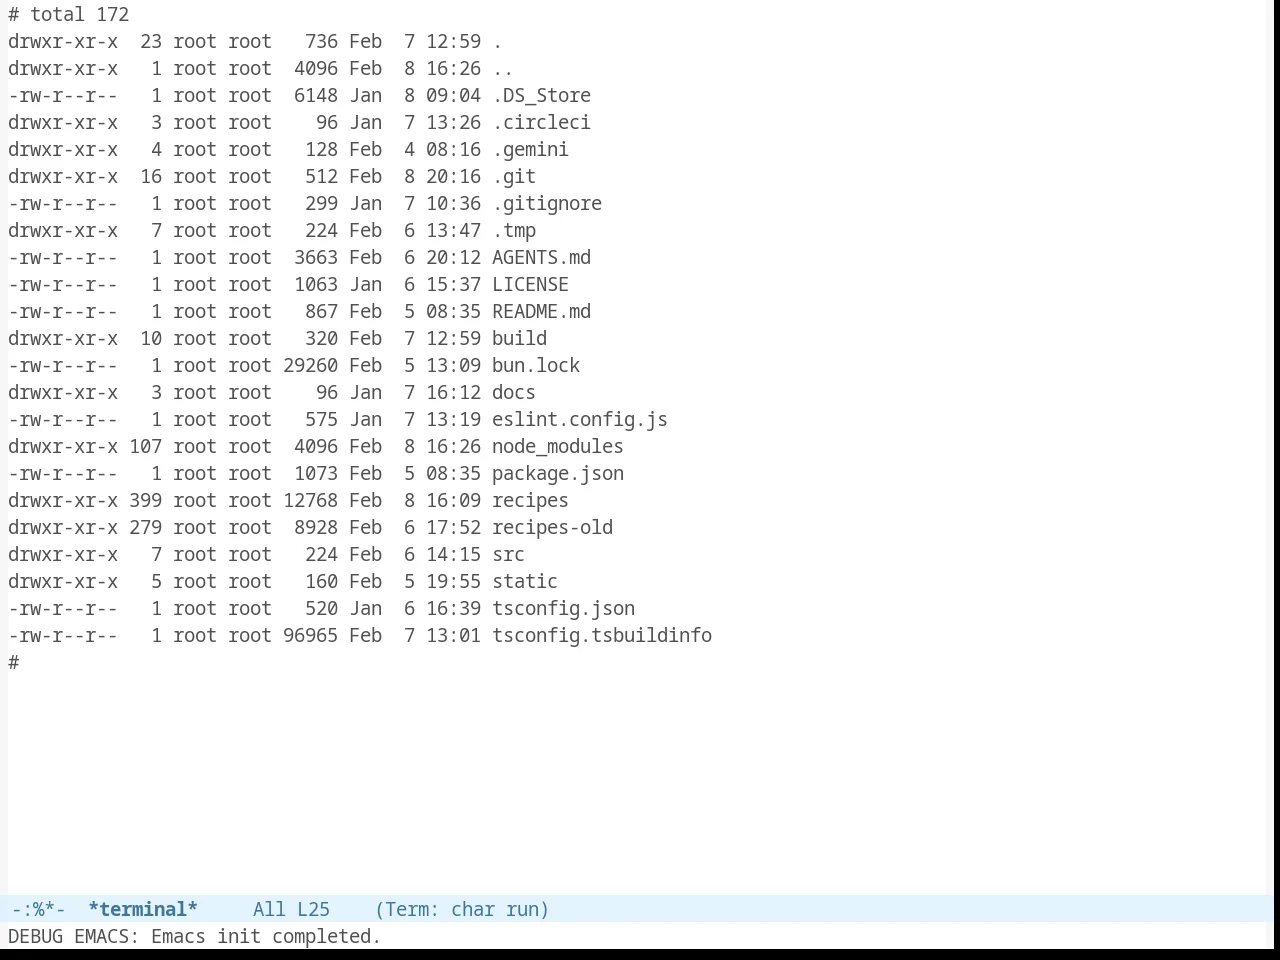
Task: Click the .gitignore file entry
Action: (547, 203)
